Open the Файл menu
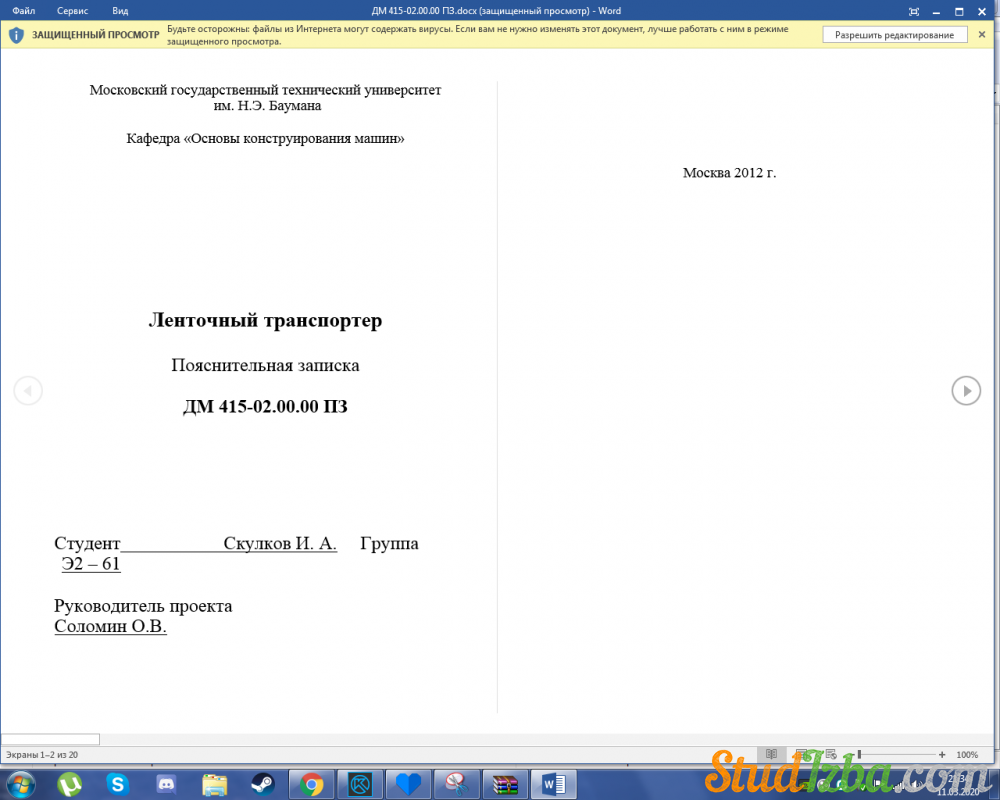Screen dimensions: 1000x800 [24, 11]
